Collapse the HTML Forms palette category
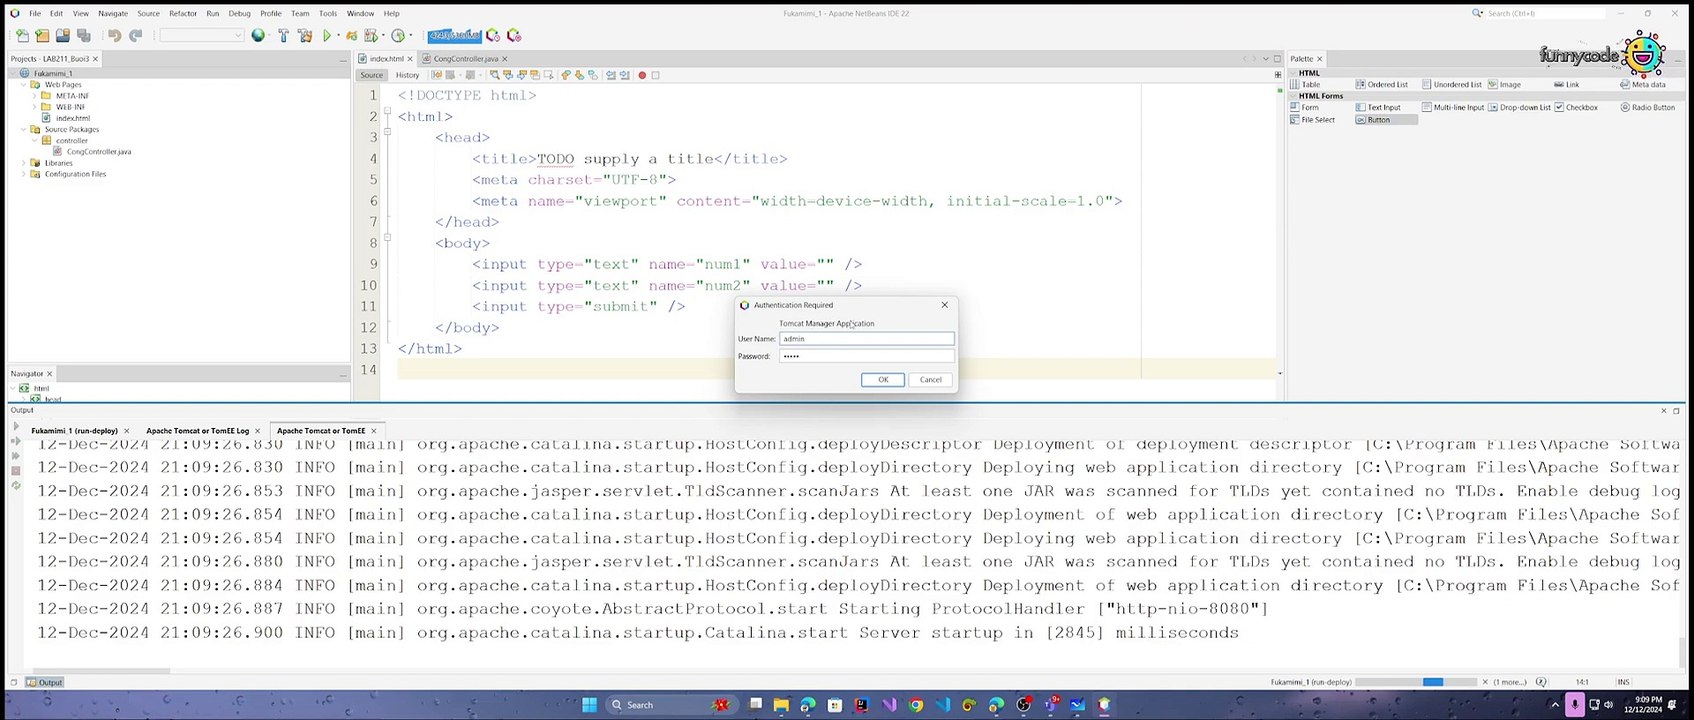 pos(1293,96)
